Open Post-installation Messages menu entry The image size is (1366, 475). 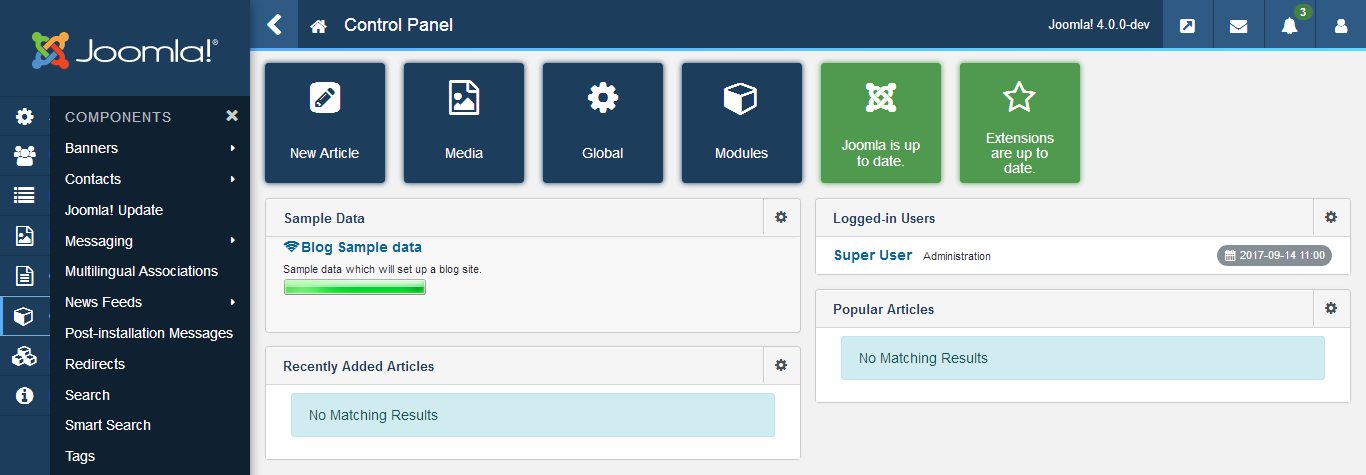pyautogui.click(x=150, y=333)
